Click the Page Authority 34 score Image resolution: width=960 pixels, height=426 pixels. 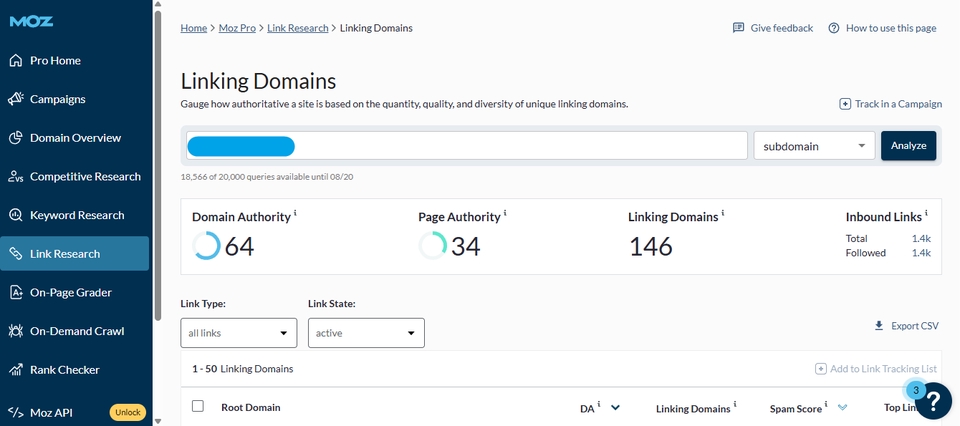[x=466, y=246]
